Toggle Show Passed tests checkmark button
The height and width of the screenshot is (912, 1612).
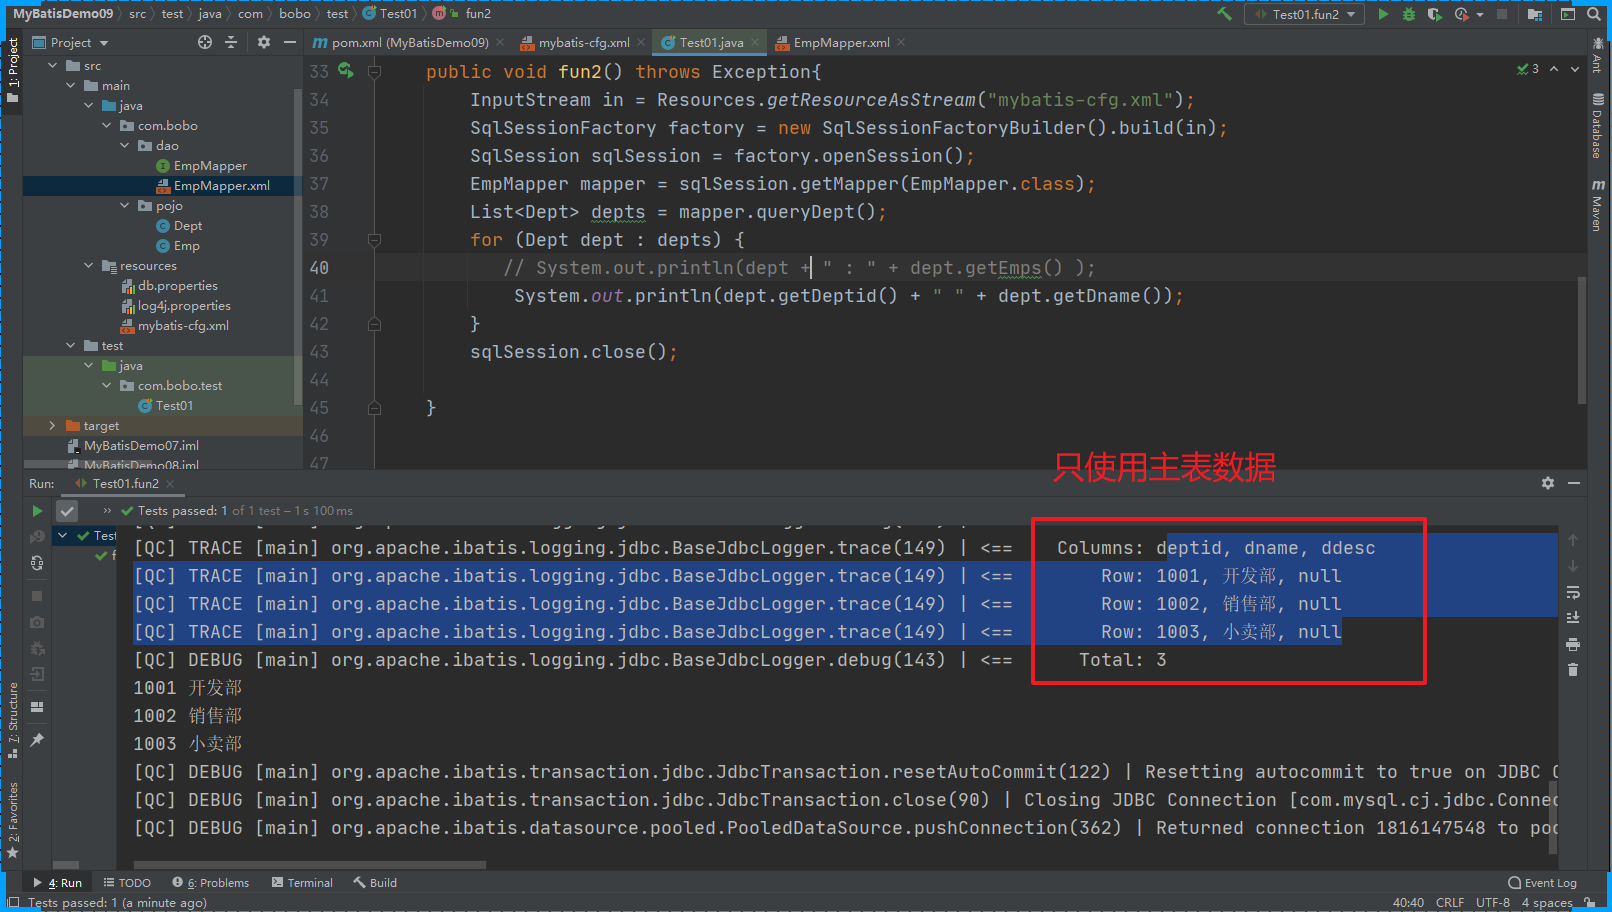(x=67, y=511)
